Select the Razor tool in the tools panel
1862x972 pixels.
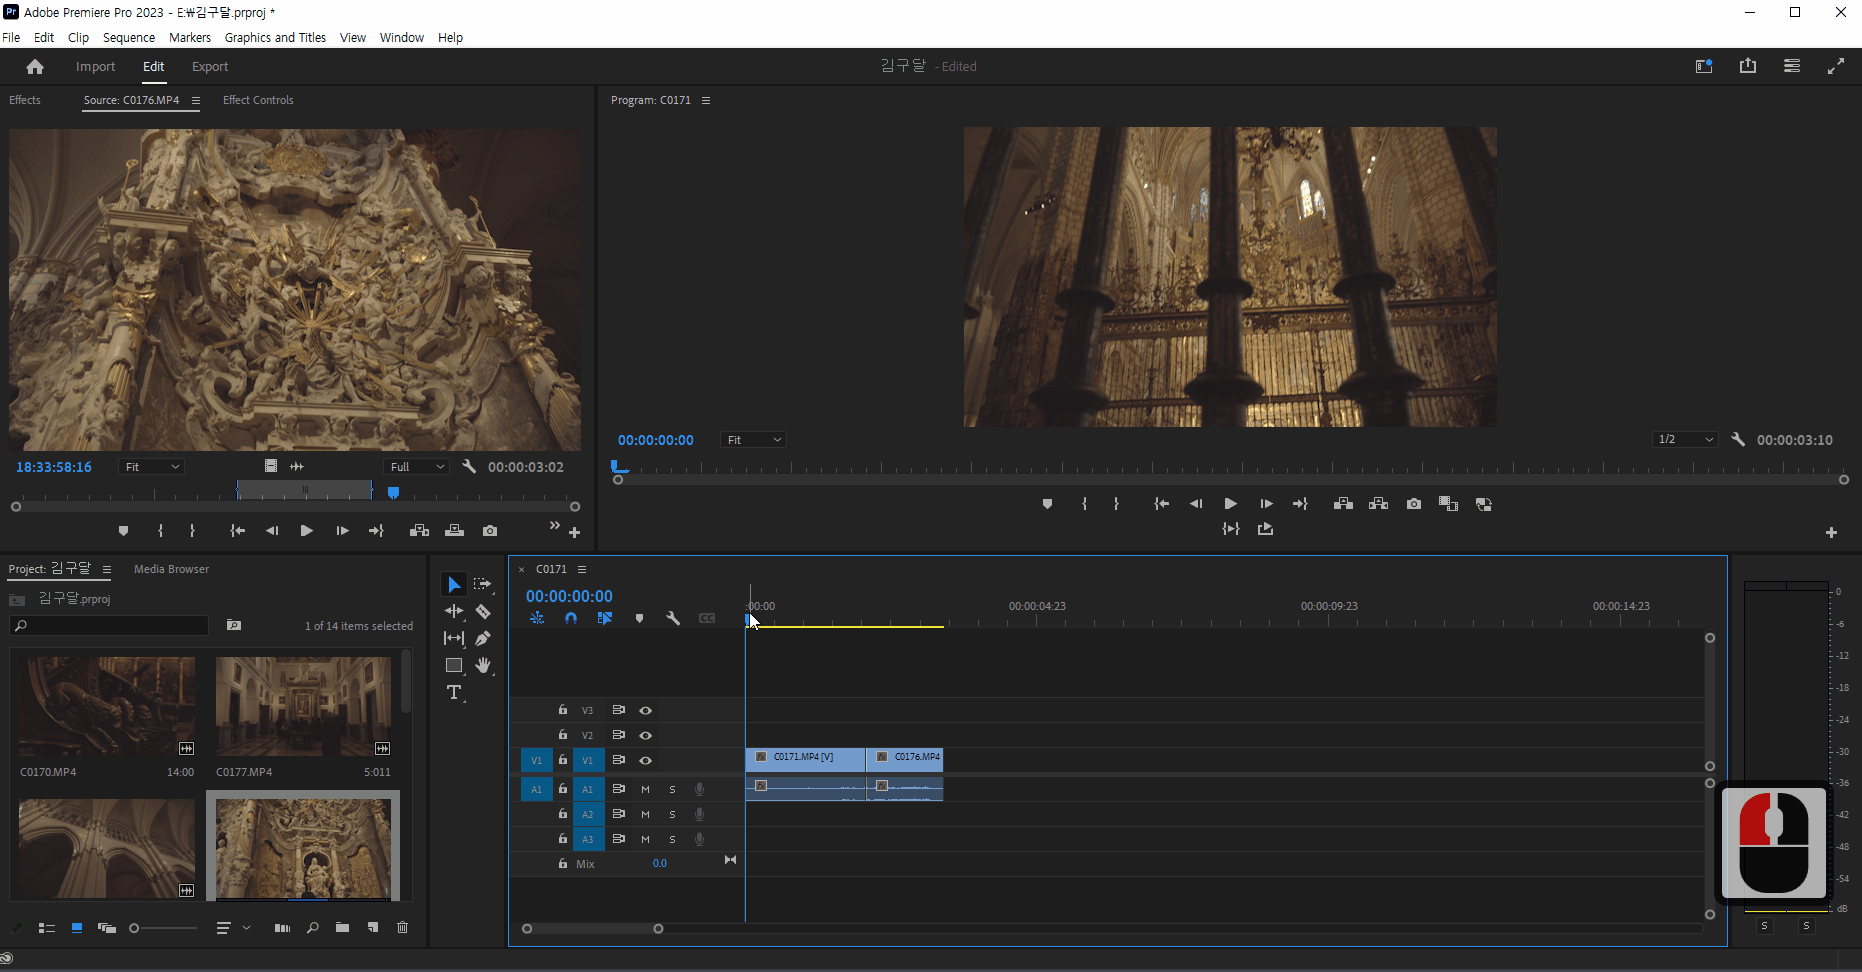coord(483,611)
